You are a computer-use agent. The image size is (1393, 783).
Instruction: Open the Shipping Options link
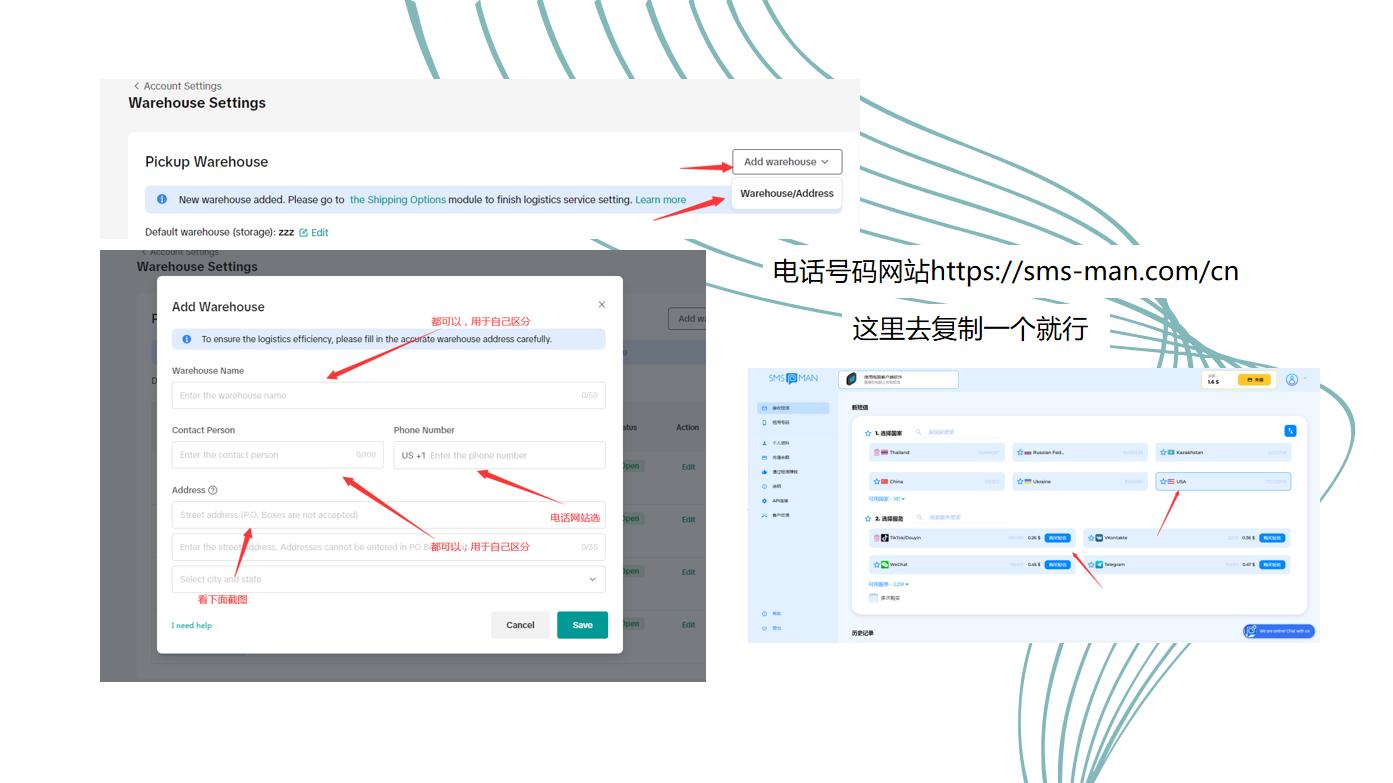click(398, 200)
